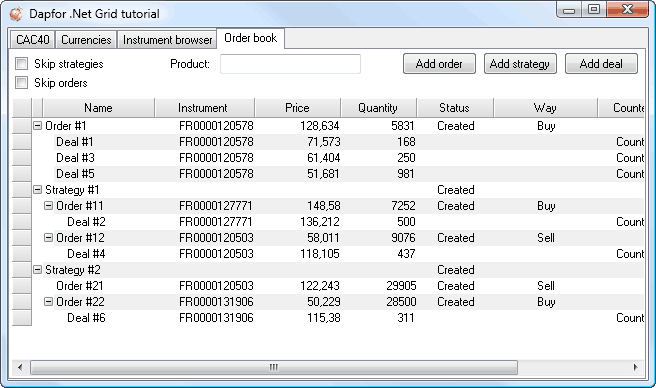Image resolution: width=656 pixels, height=388 pixels.
Task: Enable the Skip orders checkbox
Action: click(21, 82)
